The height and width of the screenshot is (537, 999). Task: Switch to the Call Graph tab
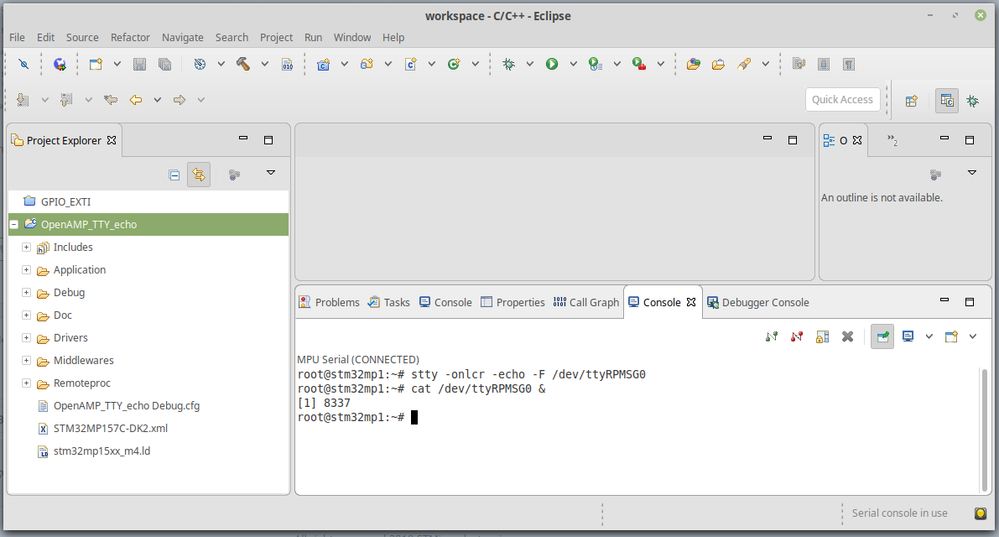[x=586, y=303]
